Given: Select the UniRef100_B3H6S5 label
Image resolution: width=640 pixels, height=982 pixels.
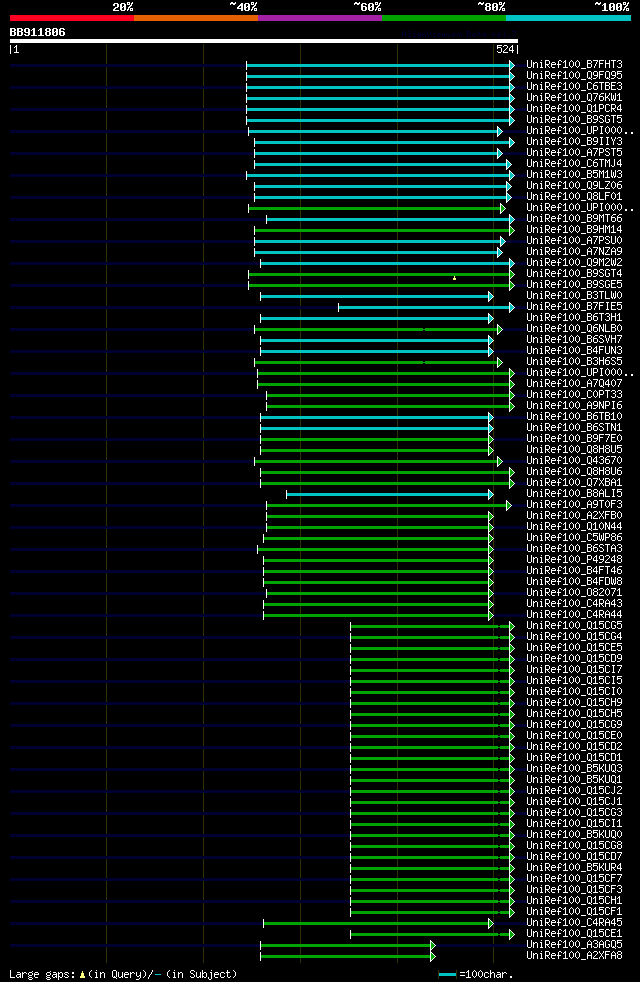Looking at the screenshot, I should [x=574, y=361].
